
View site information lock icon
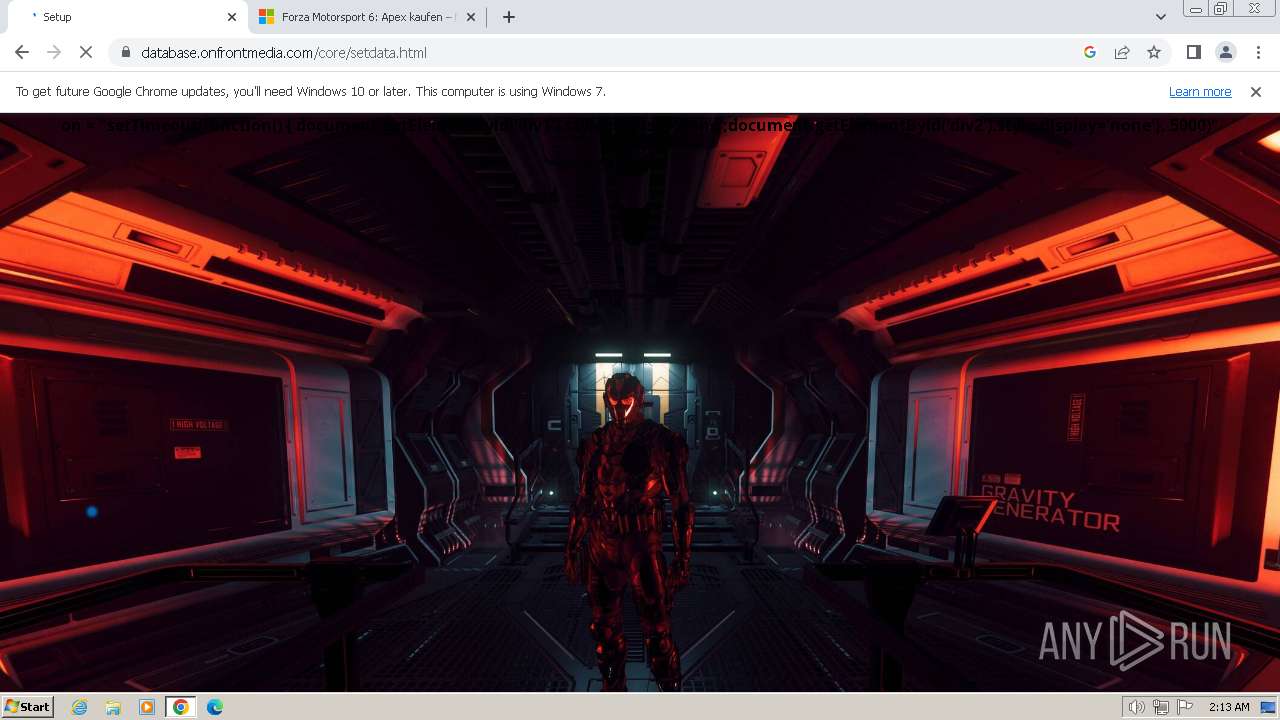(x=125, y=52)
